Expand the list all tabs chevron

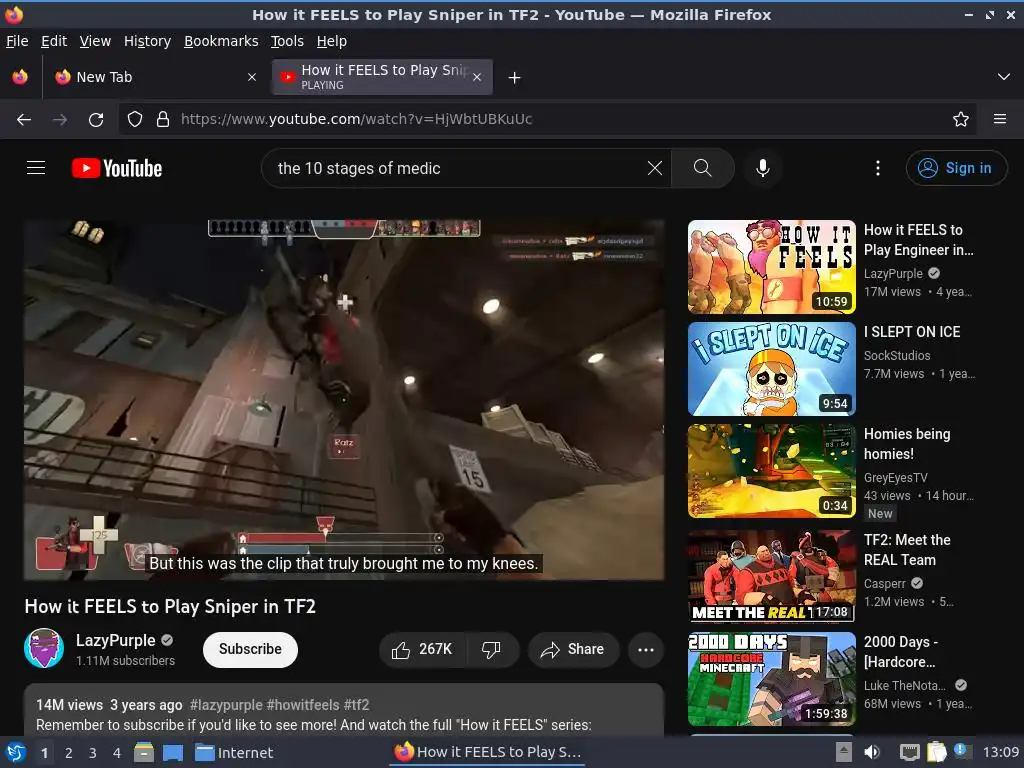1004,77
